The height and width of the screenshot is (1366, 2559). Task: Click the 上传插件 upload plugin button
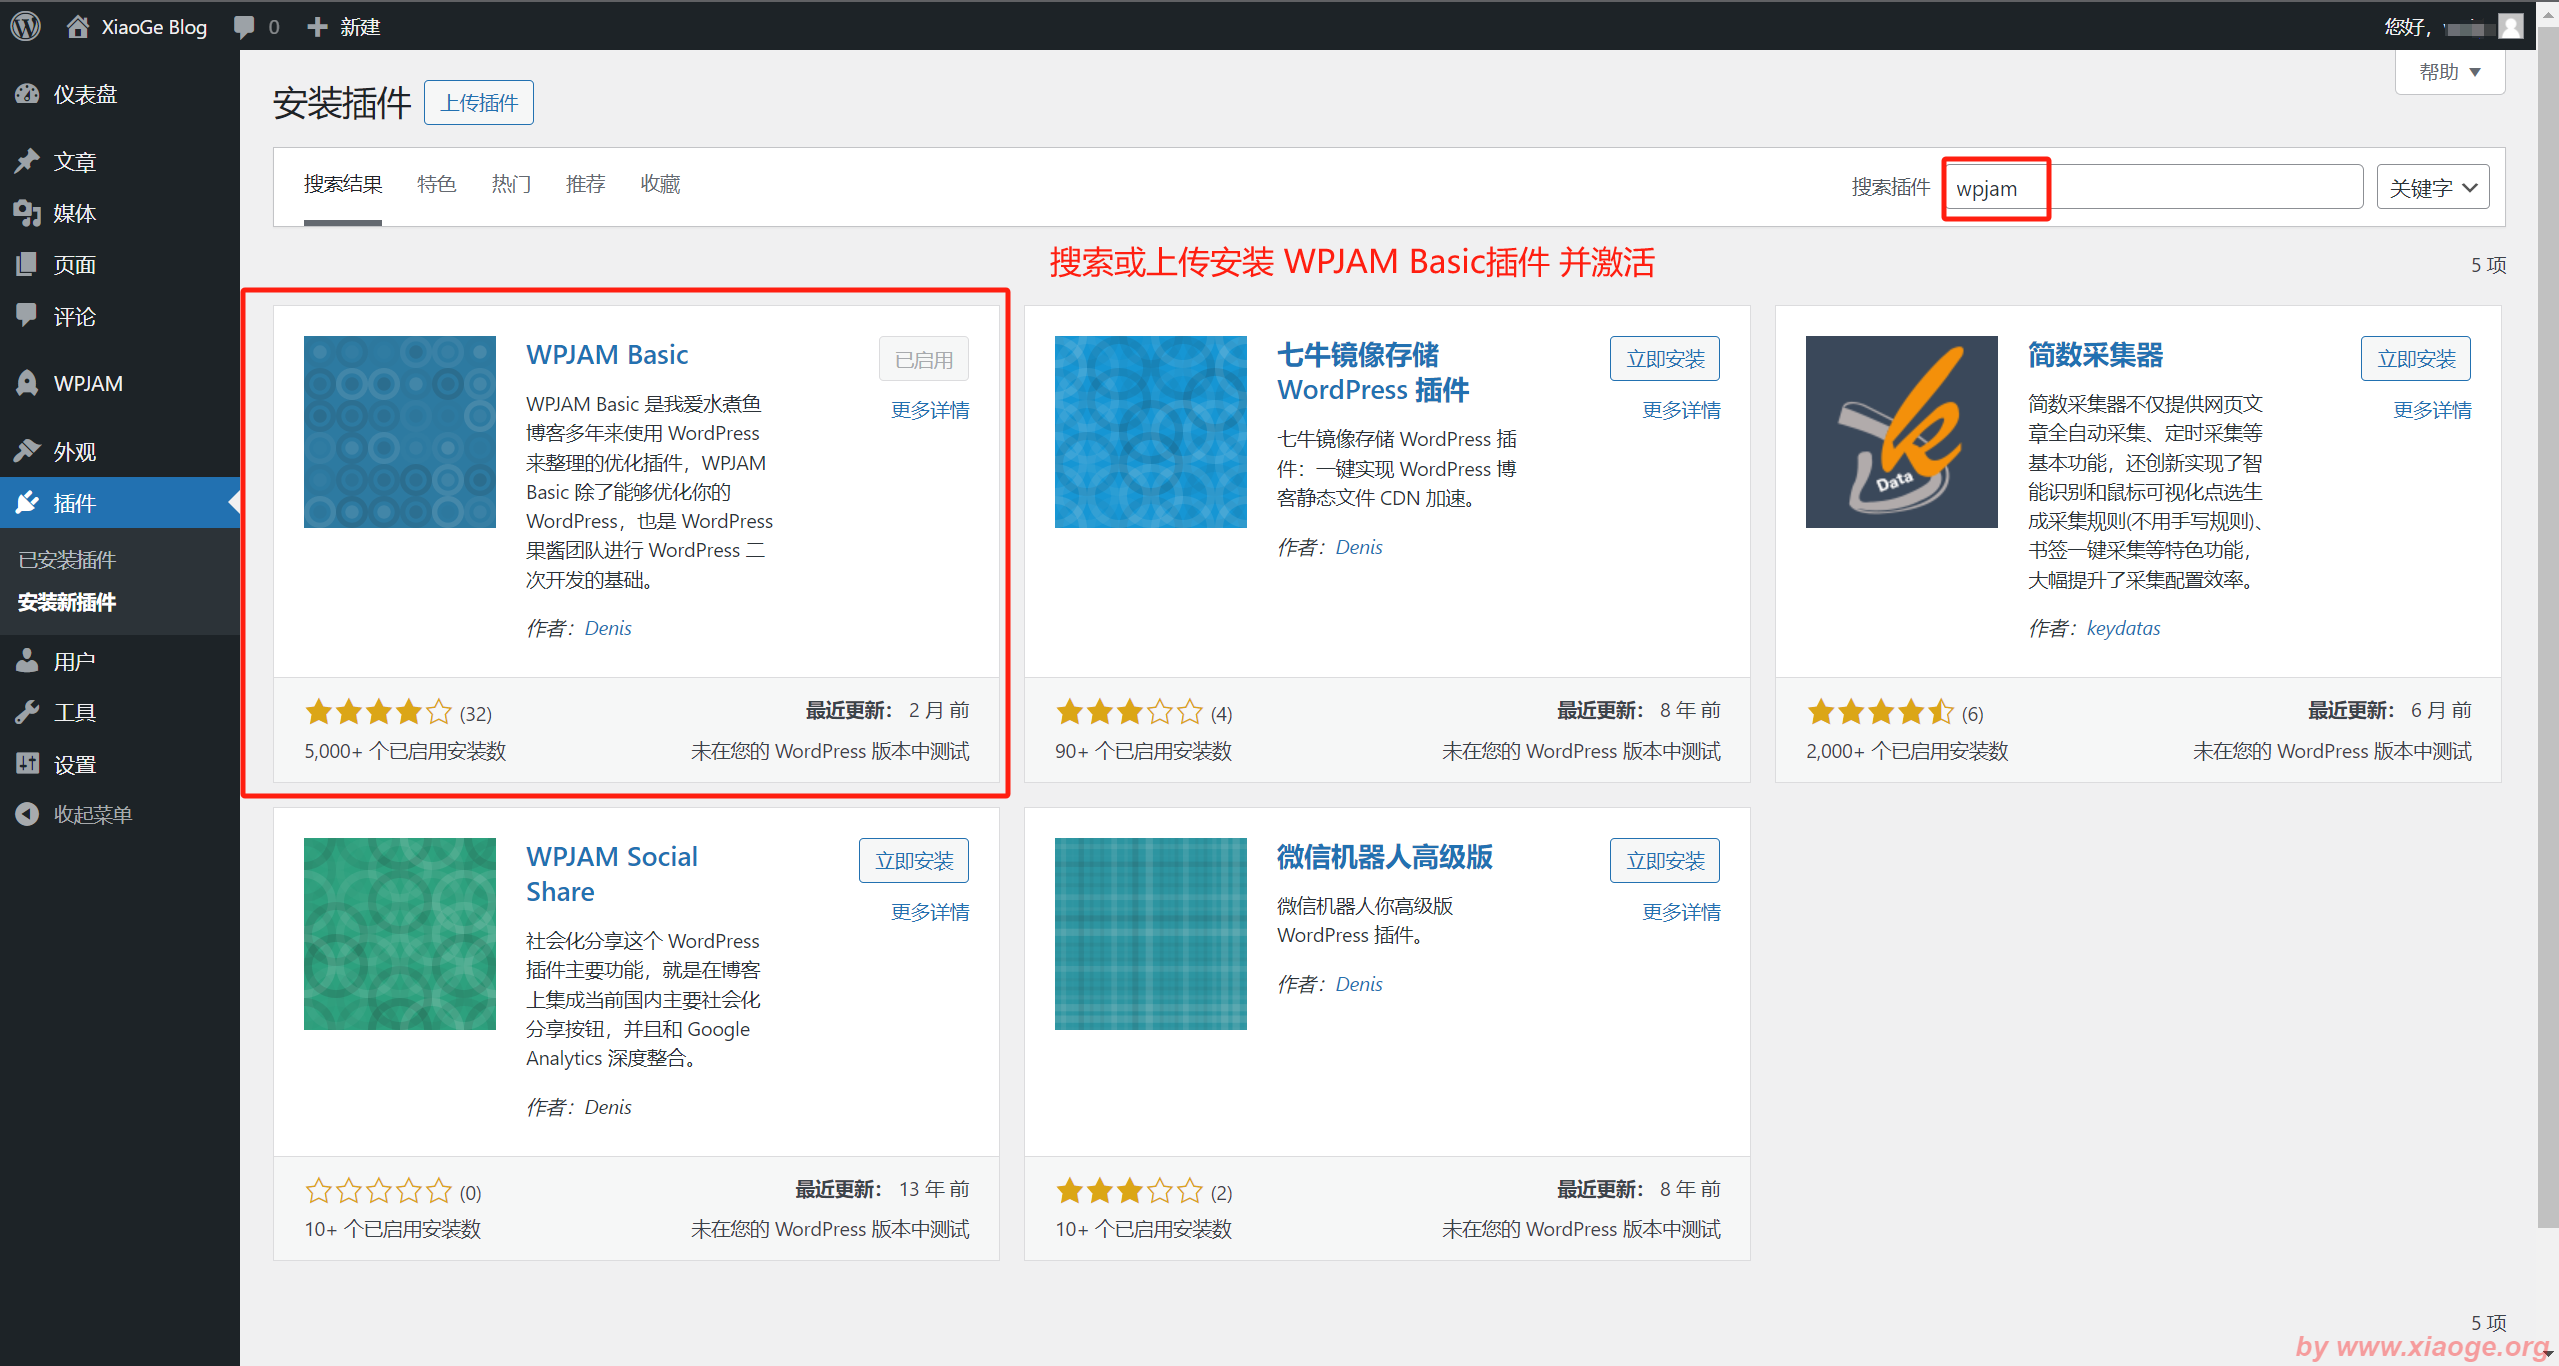(479, 103)
